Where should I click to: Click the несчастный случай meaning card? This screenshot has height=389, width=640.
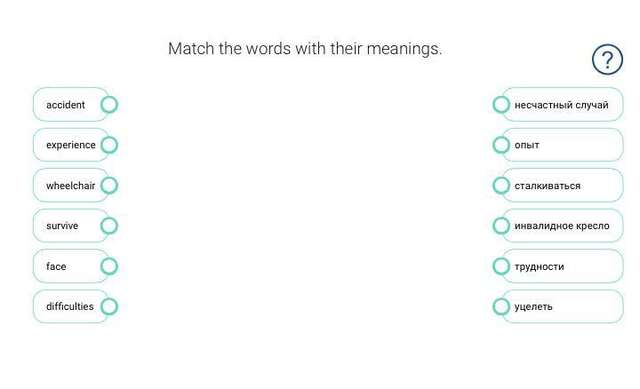coord(562,104)
